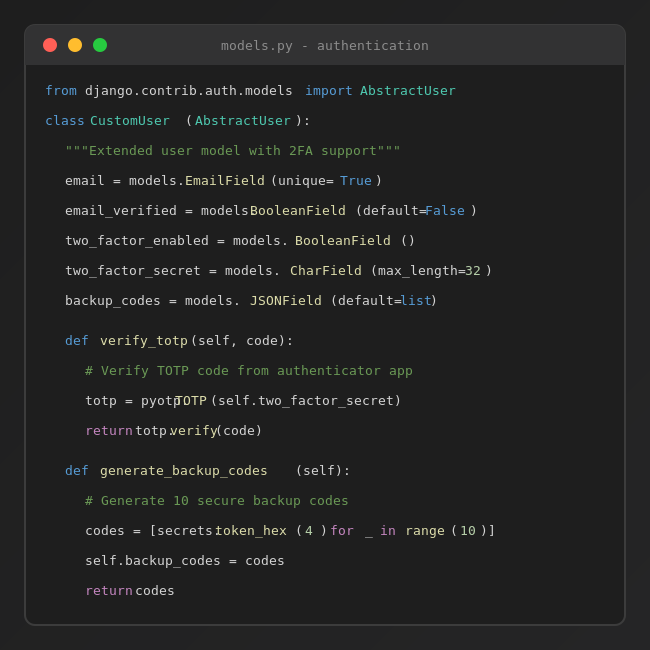
Task: Click the yellow minimize window button
Action: (75, 45)
